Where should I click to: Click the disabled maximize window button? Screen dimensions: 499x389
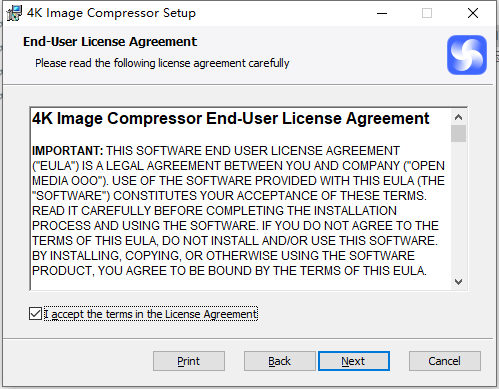tap(427, 13)
